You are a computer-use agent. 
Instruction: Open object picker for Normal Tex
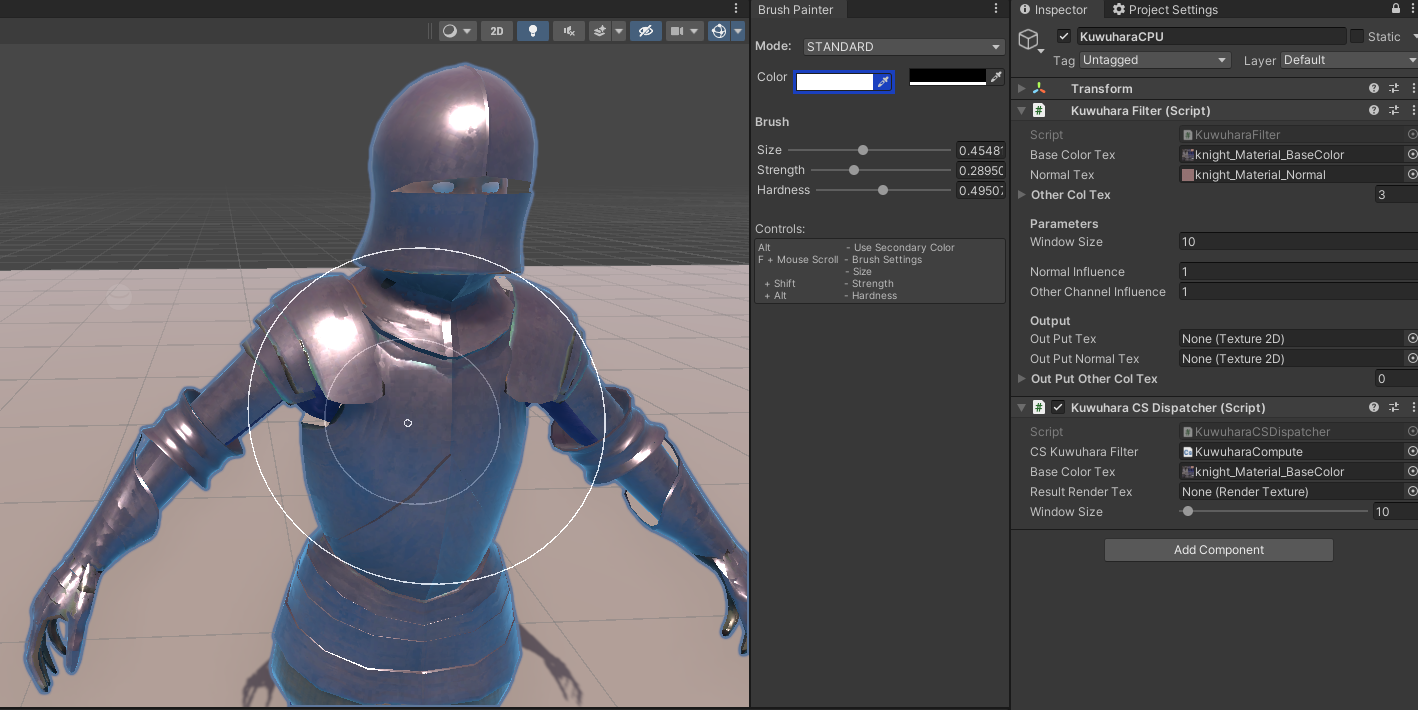[x=1412, y=175]
